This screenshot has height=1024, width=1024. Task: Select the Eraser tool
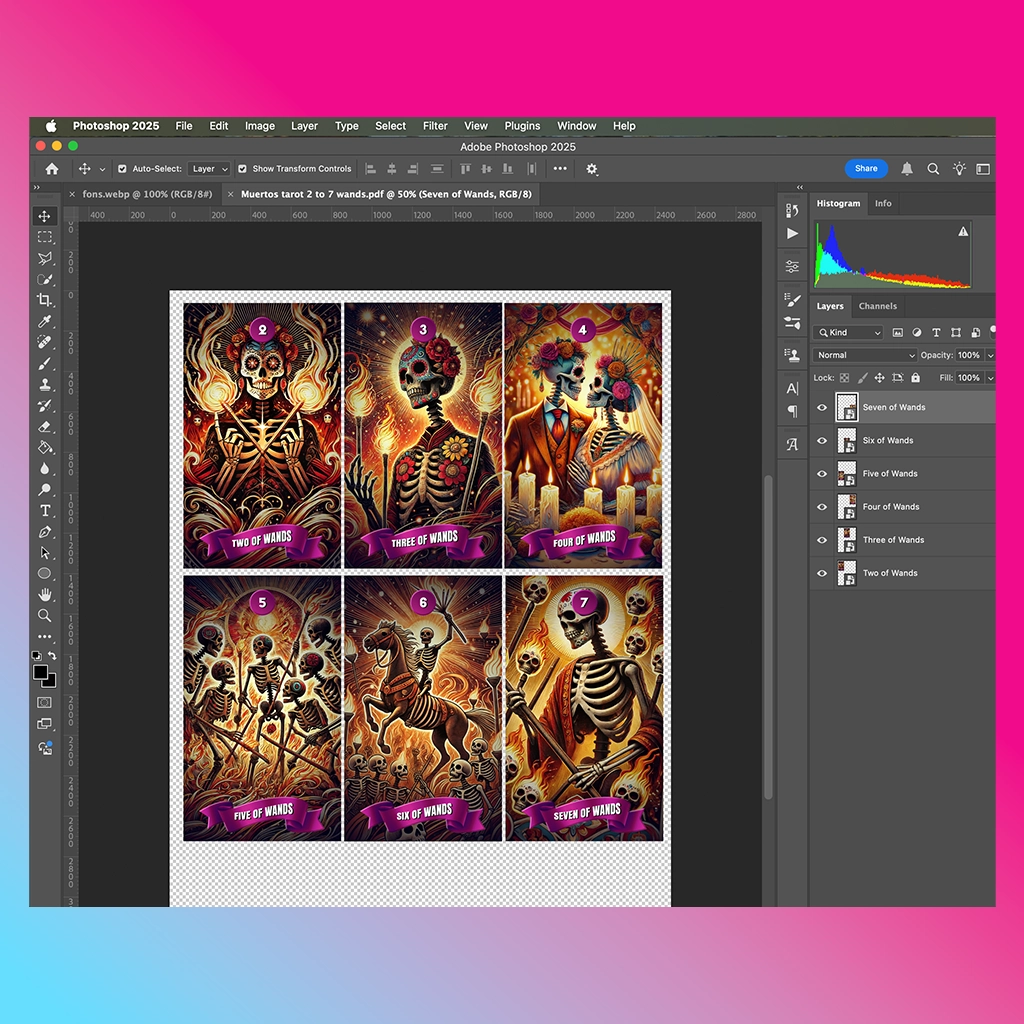point(44,426)
